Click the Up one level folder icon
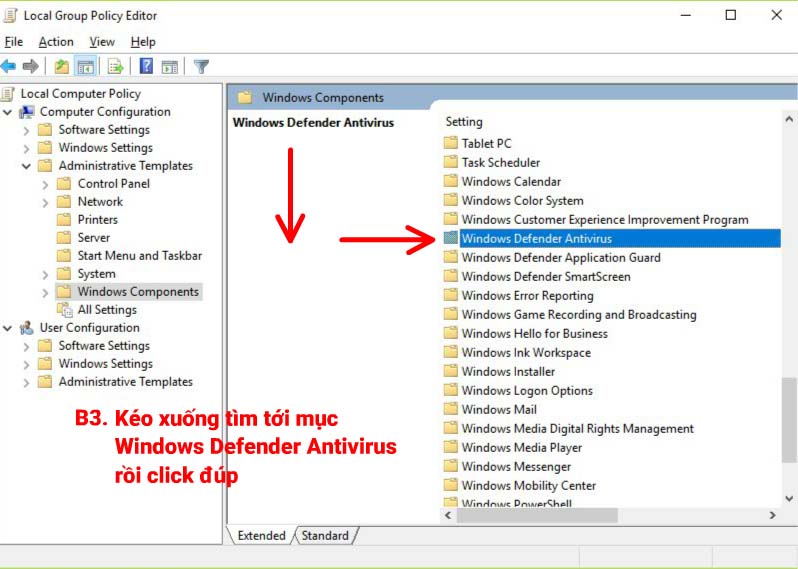798x569 pixels. tap(62, 66)
